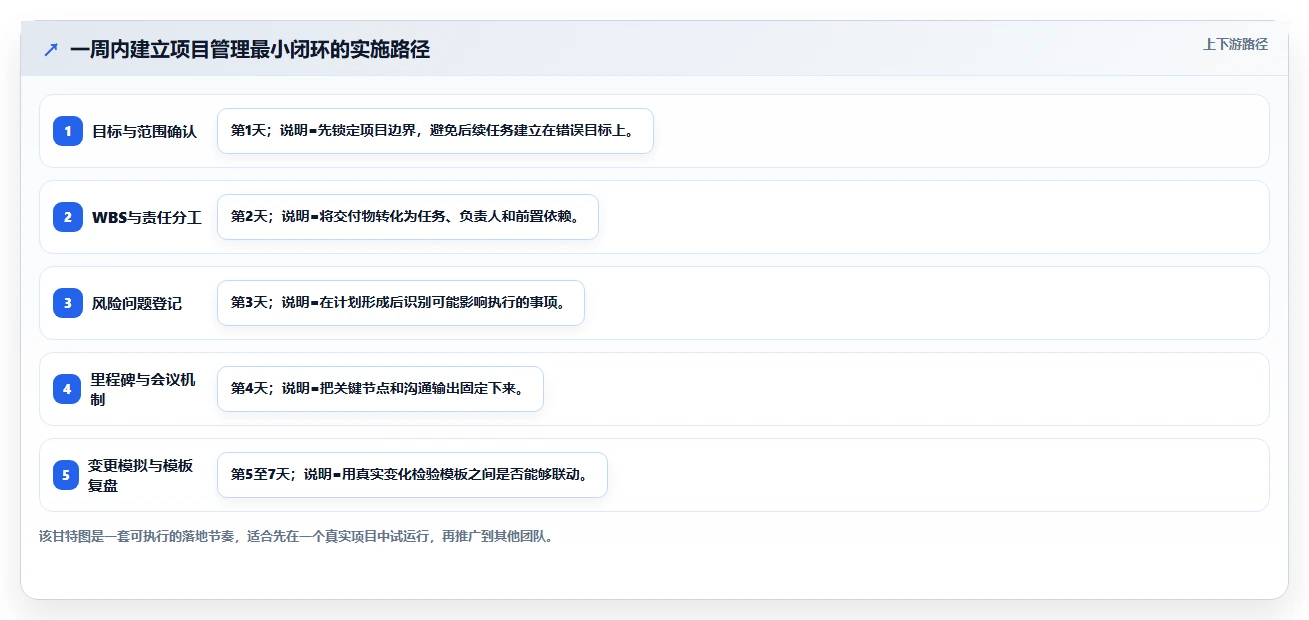The height and width of the screenshot is (620, 1309).
Task: Click the title 一周内建立项目管理最小闭环的实施路径
Action: point(250,49)
